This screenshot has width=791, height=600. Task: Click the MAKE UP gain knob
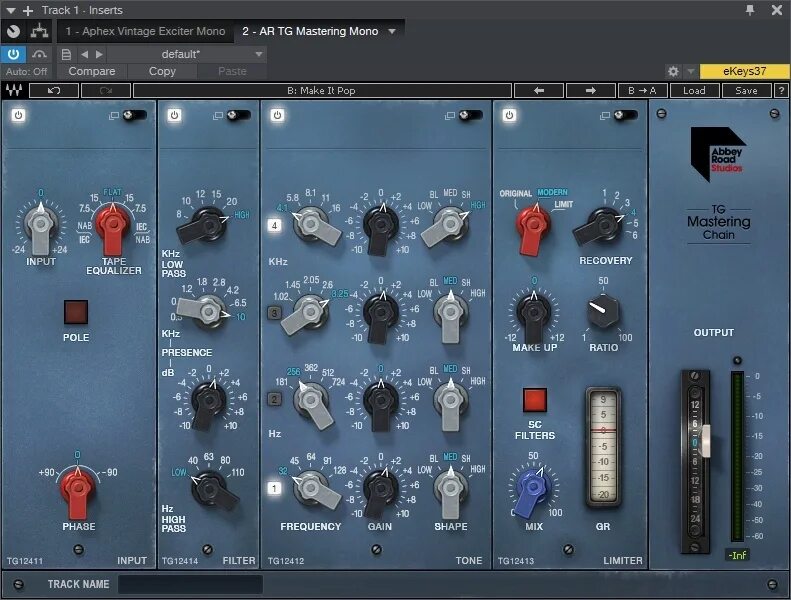[x=534, y=313]
